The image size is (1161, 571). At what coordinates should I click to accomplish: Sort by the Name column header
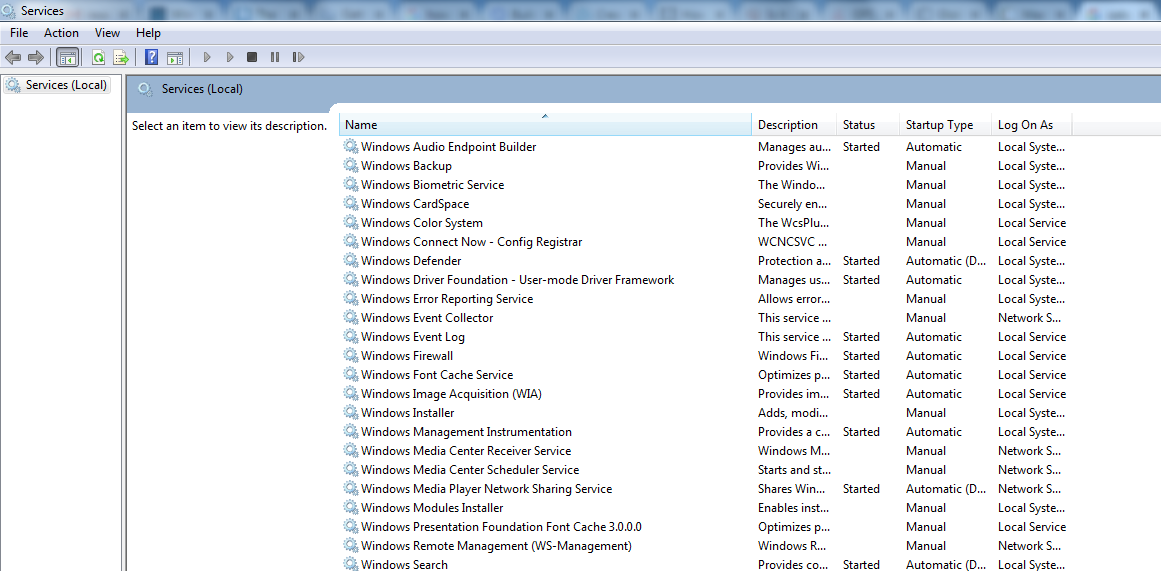546,125
